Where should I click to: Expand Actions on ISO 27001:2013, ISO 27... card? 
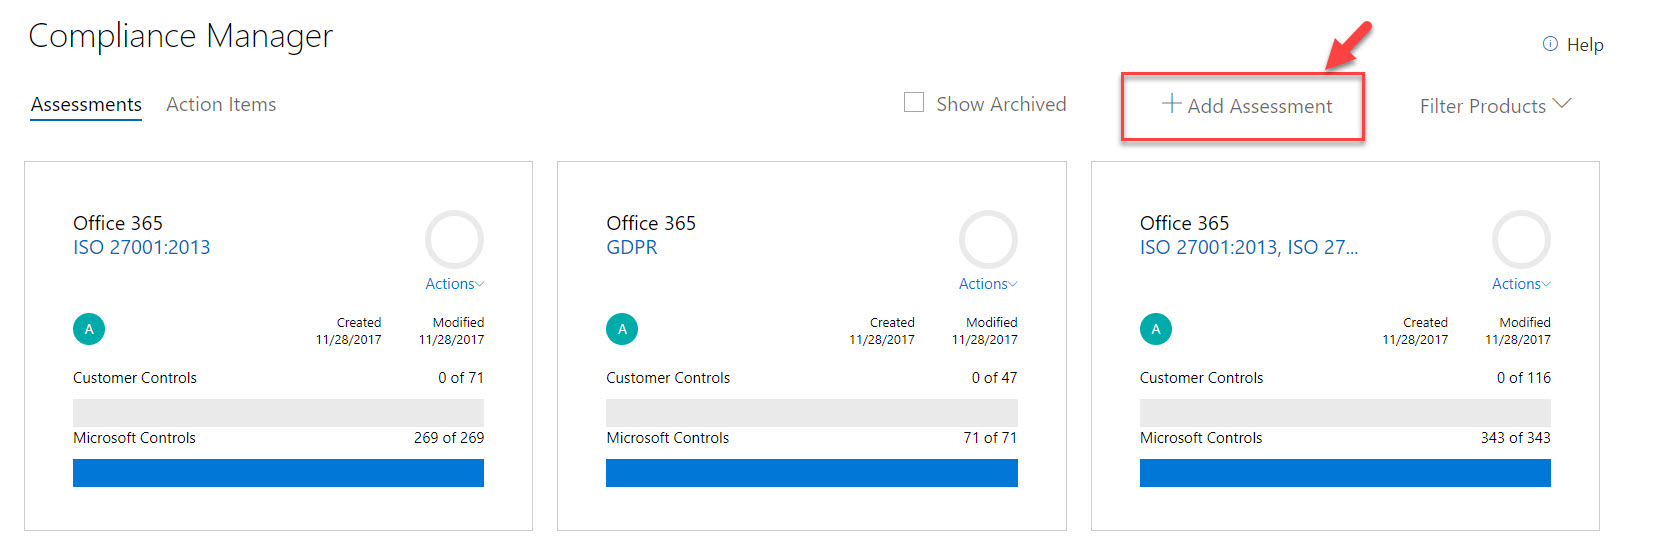click(1521, 284)
